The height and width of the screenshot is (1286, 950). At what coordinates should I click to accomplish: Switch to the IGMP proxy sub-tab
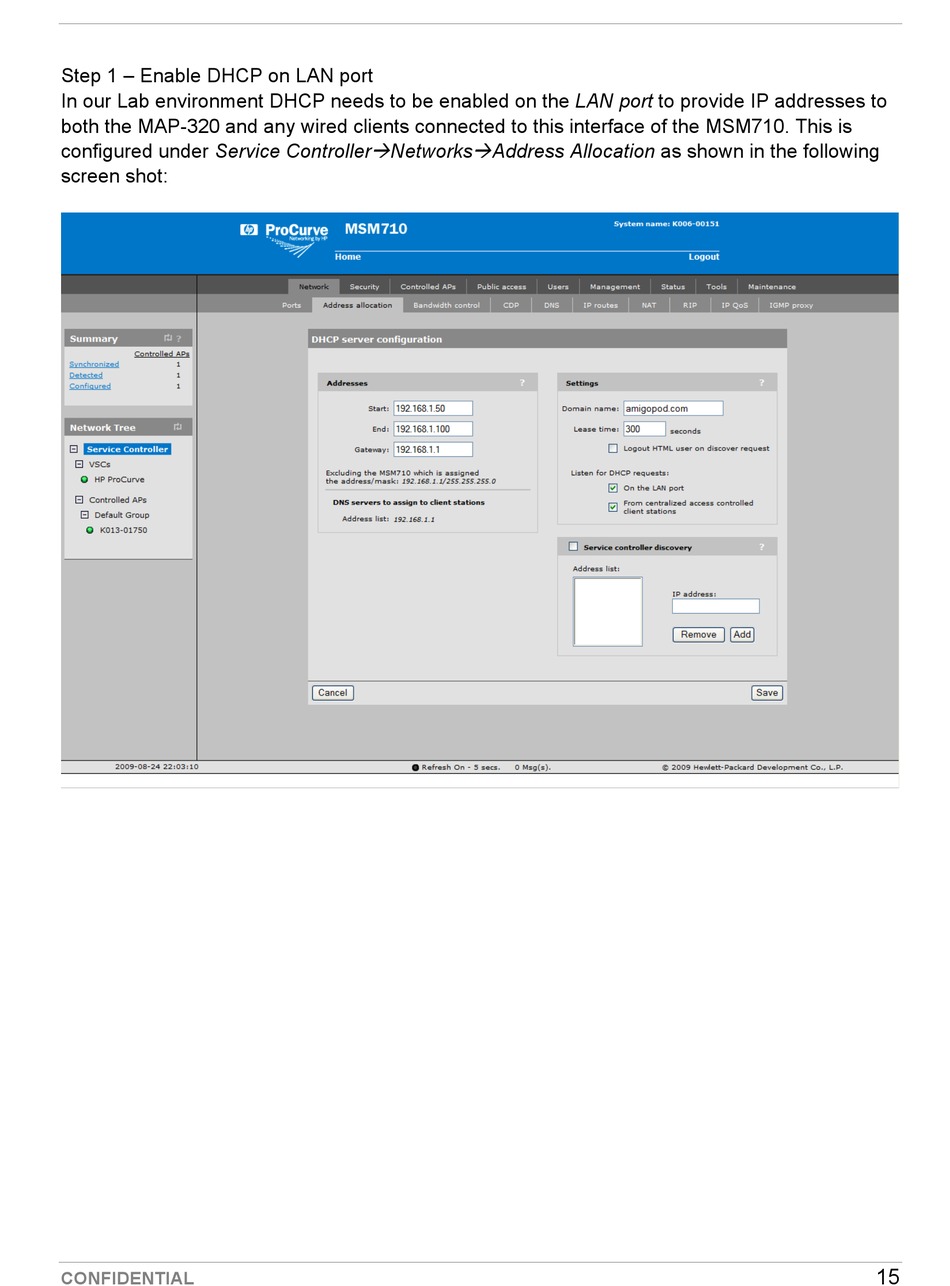point(791,305)
